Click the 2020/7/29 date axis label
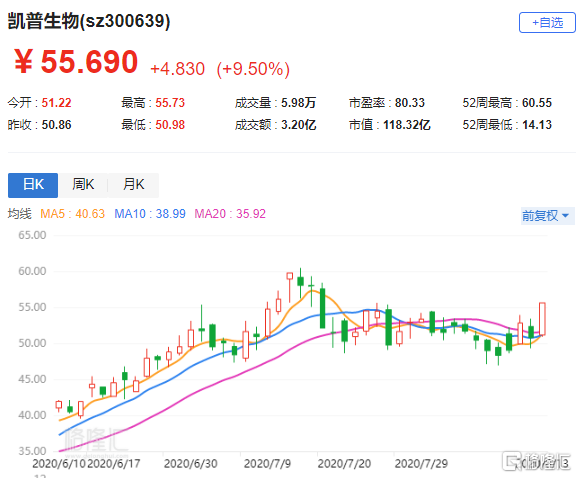The width and height of the screenshot is (577, 478). point(421,464)
